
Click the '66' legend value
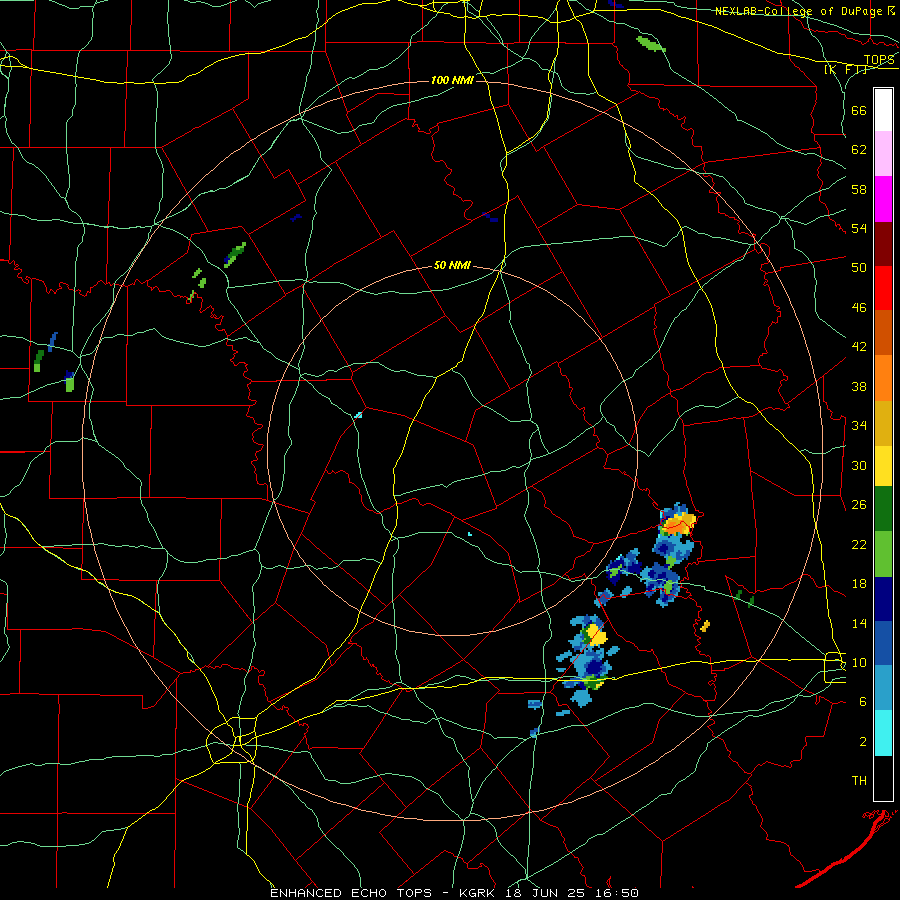(859, 110)
